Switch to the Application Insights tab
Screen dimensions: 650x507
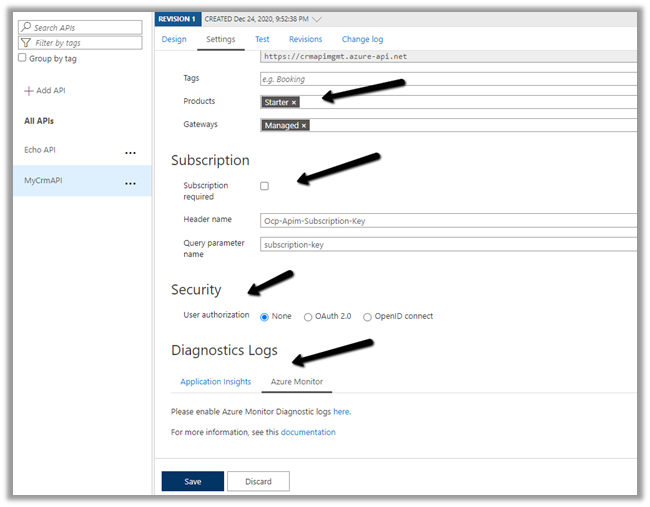[215, 382]
